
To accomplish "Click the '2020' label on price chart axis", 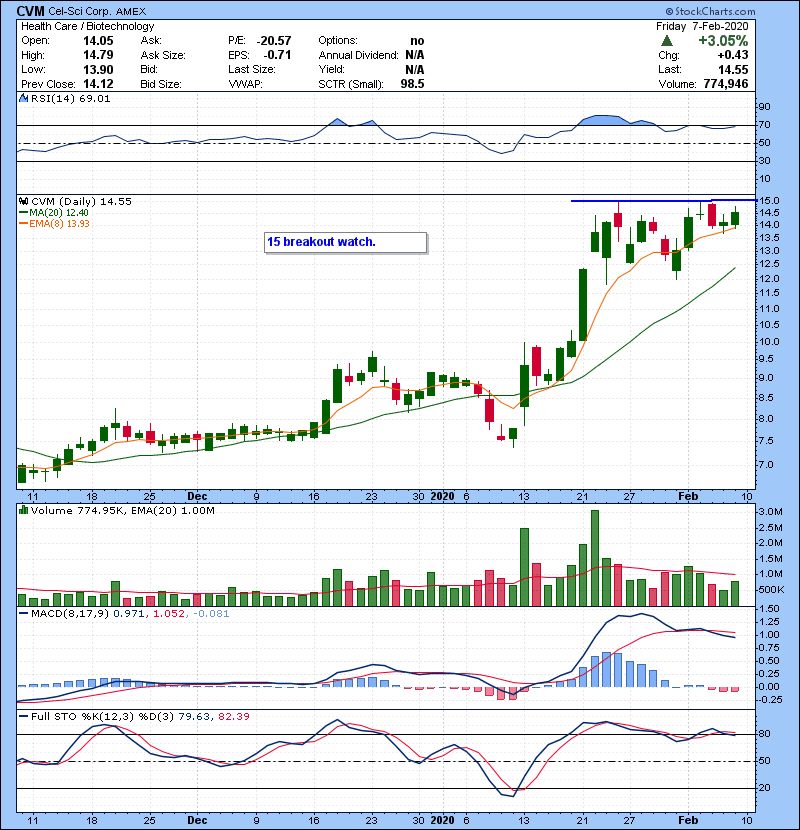I will pos(442,497).
